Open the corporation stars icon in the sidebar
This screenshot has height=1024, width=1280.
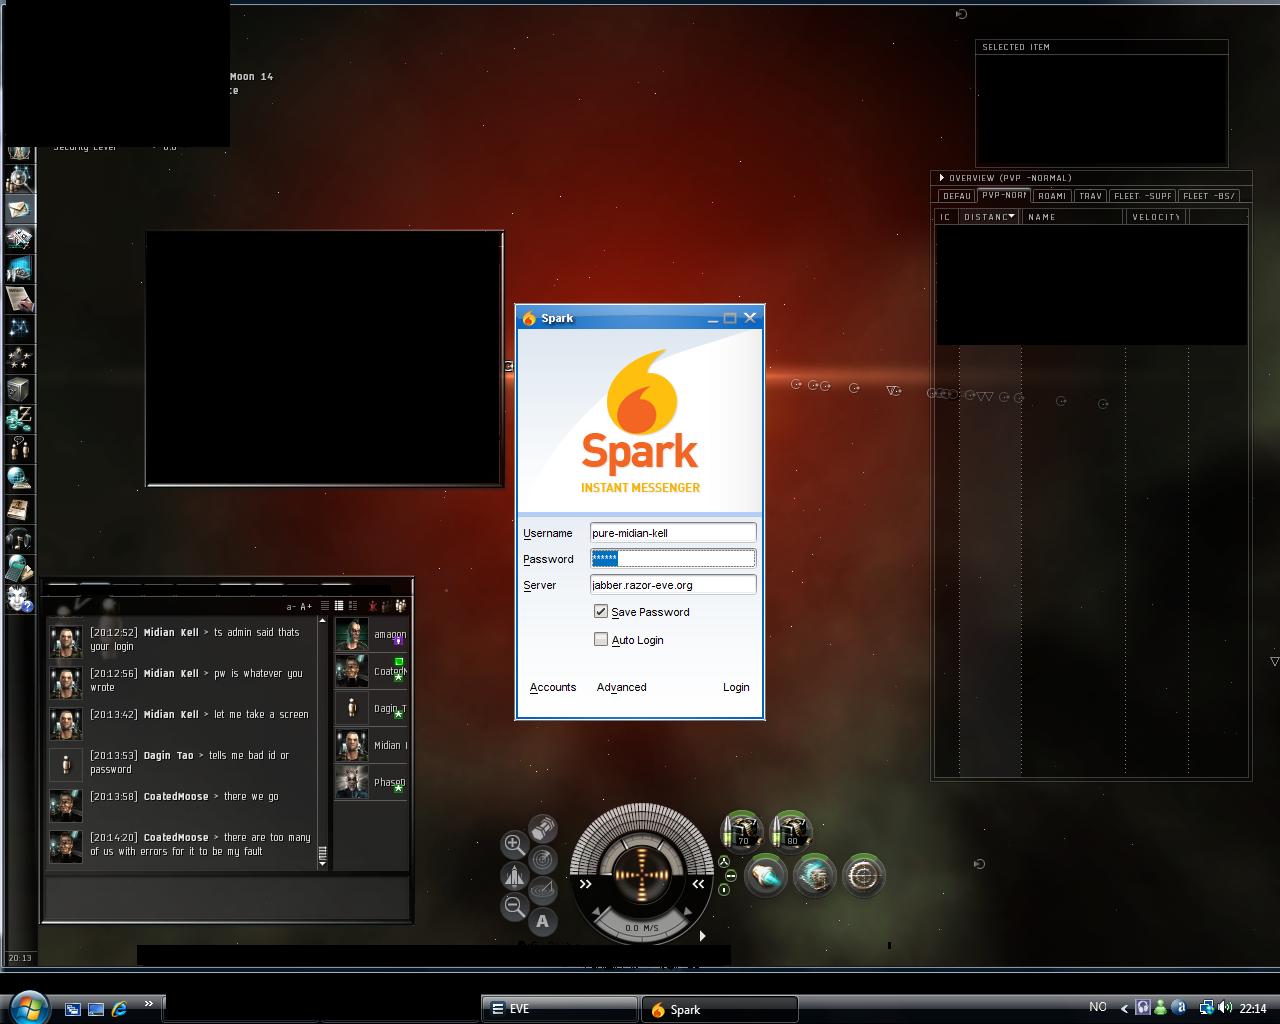[19, 359]
